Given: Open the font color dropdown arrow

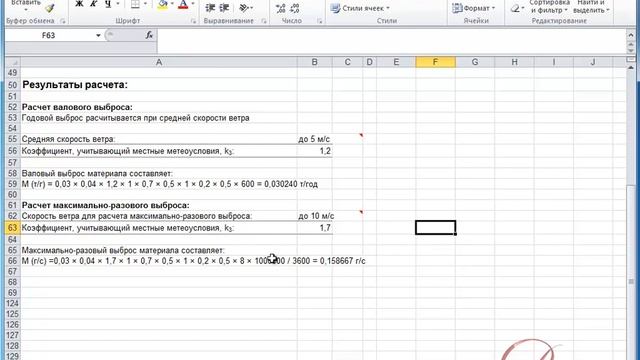Looking at the screenshot, I should (193, 4).
